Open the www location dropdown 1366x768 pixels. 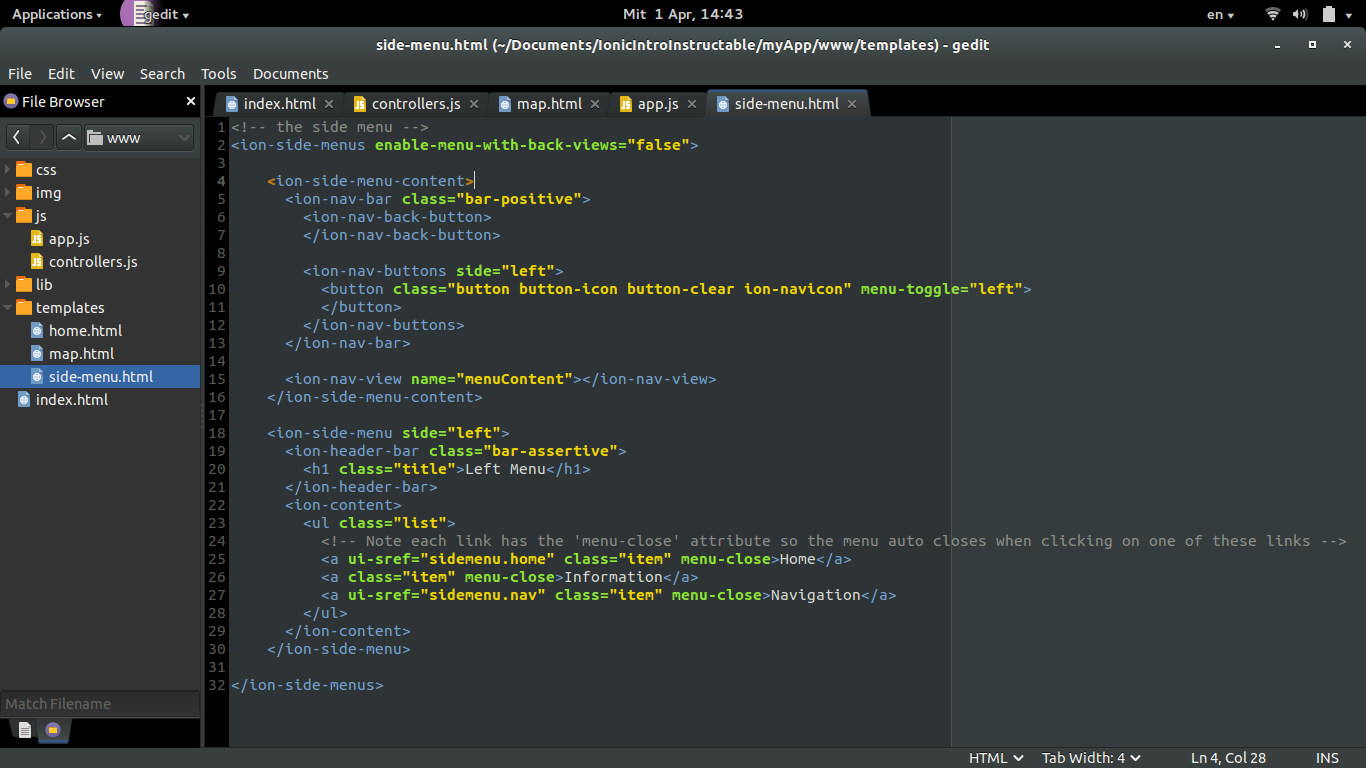139,137
